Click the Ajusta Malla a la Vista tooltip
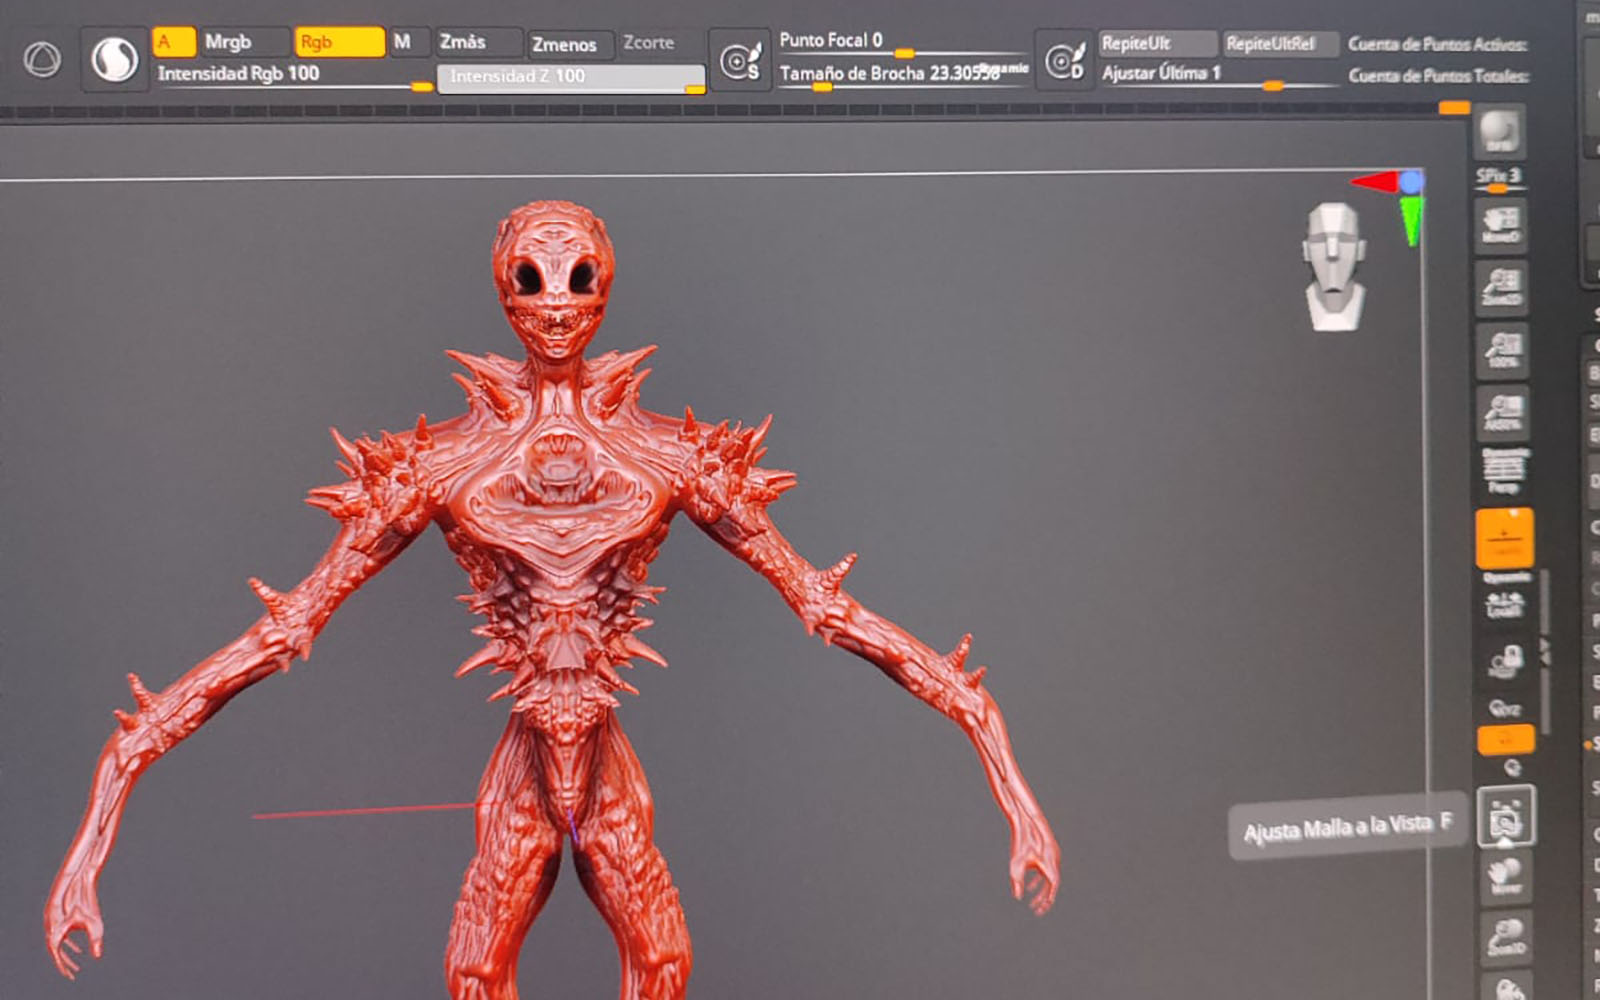Viewport: 1600px width, 1000px height. 1346,828
